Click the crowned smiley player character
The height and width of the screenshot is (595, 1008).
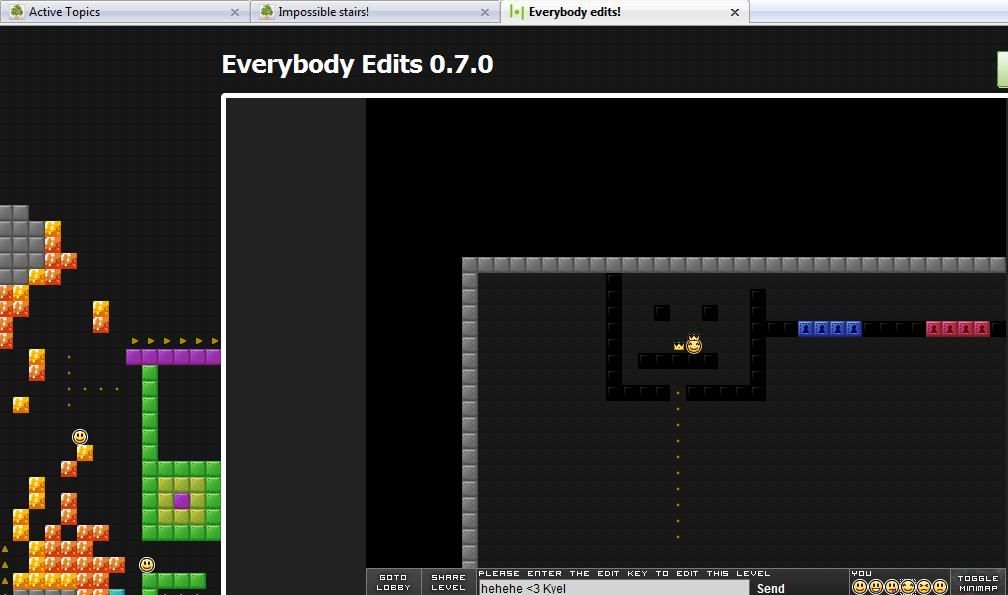694,345
